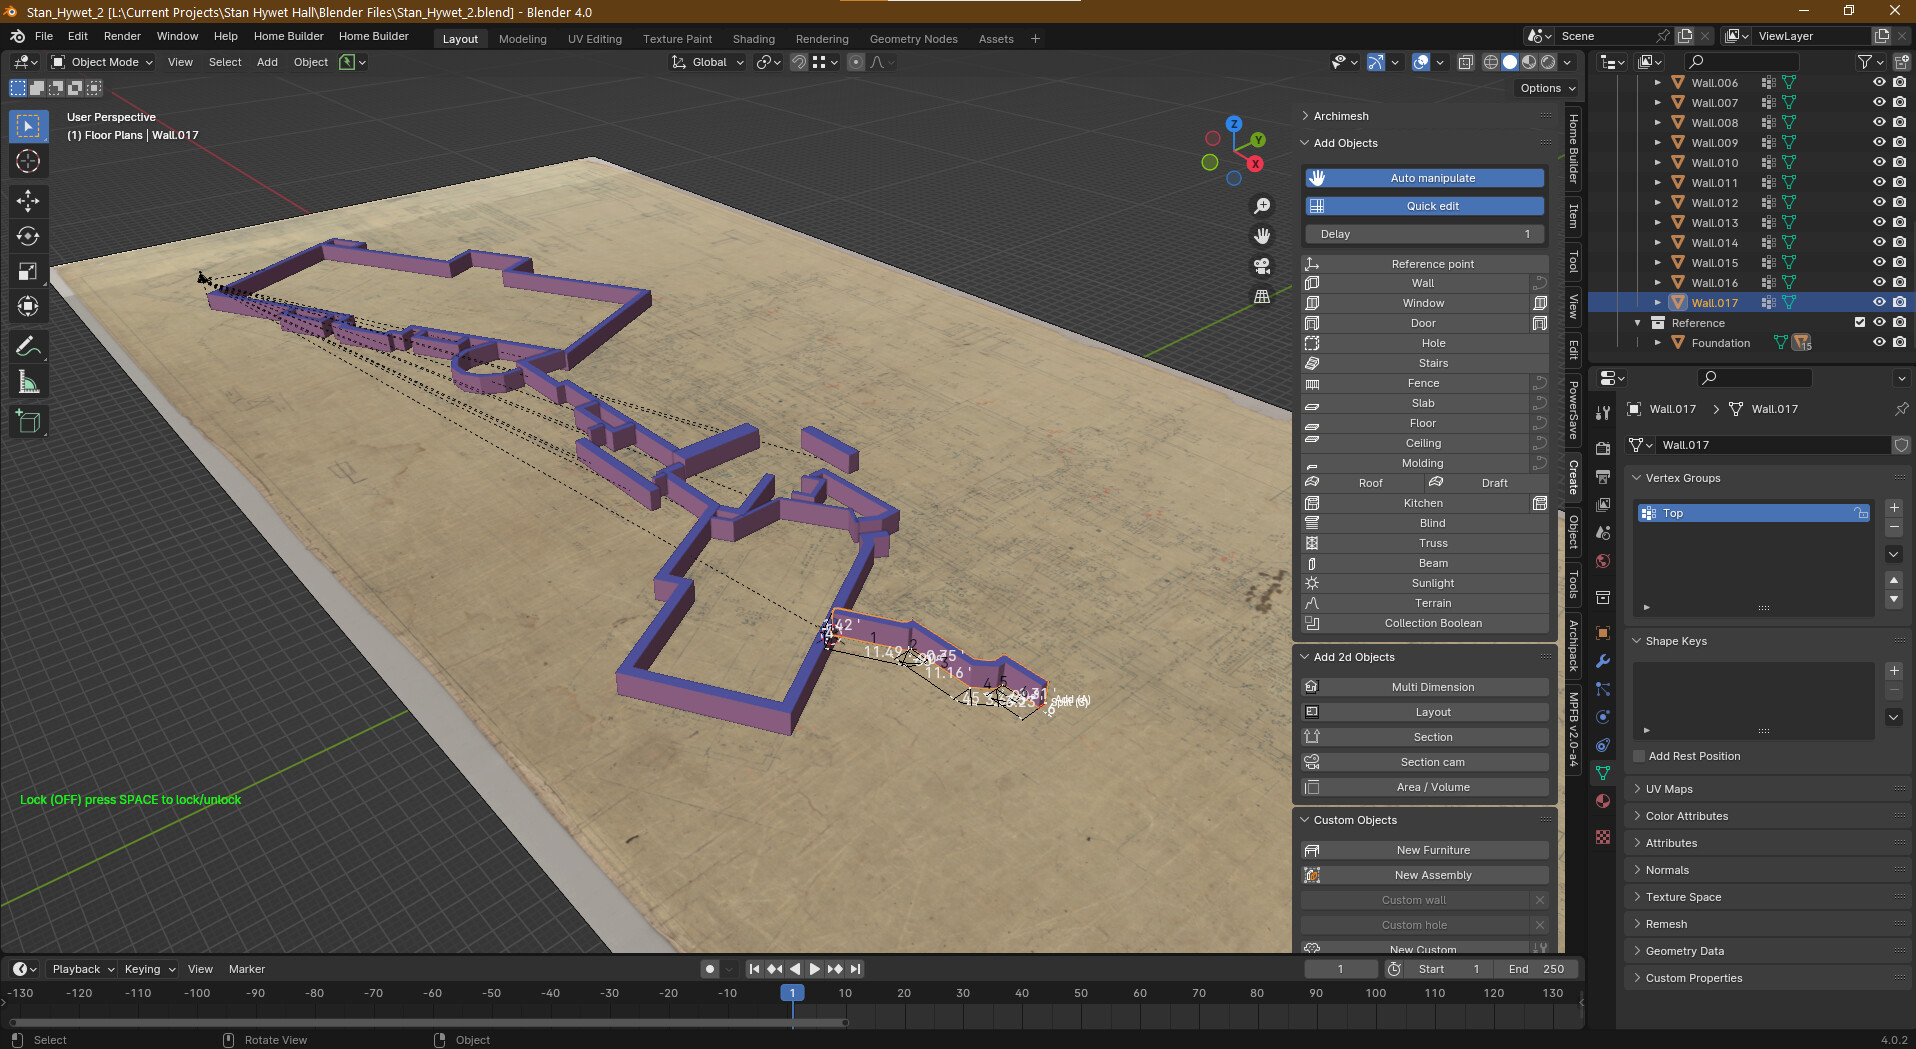This screenshot has width=1916, height=1049.
Task: Select the 3D Cursor tool
Action: (x=28, y=161)
